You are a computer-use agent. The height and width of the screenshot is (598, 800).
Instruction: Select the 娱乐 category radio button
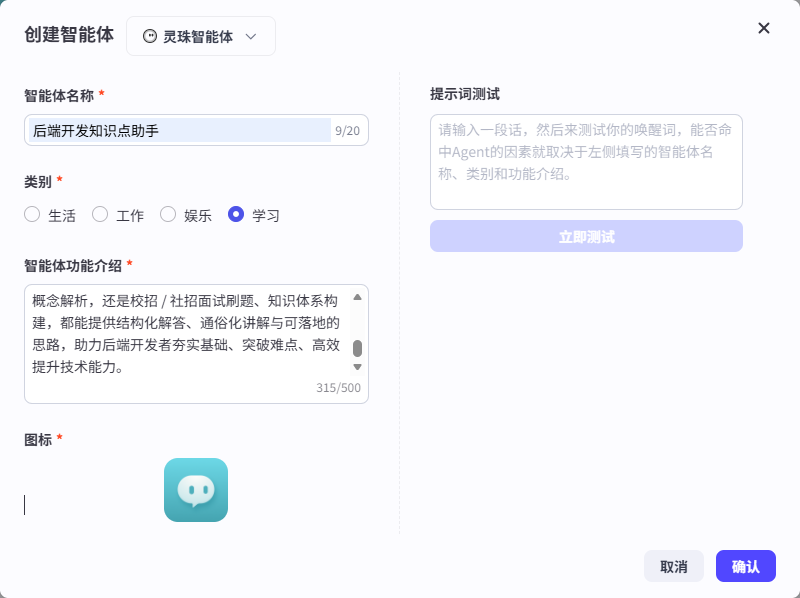pos(168,214)
